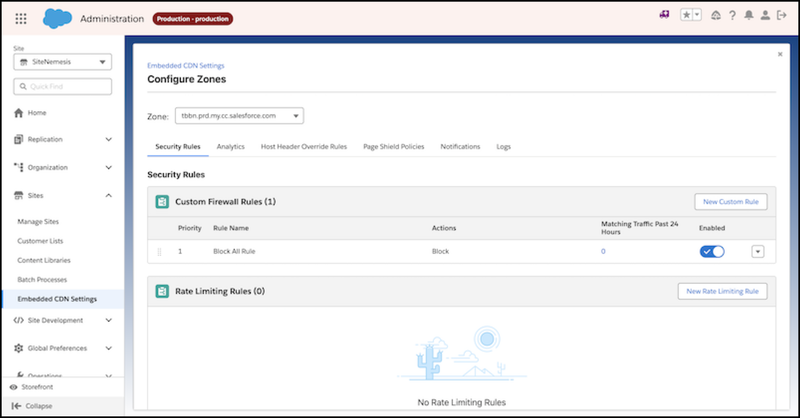
Task: Open the user profile icon
Action: pyautogui.click(x=765, y=15)
